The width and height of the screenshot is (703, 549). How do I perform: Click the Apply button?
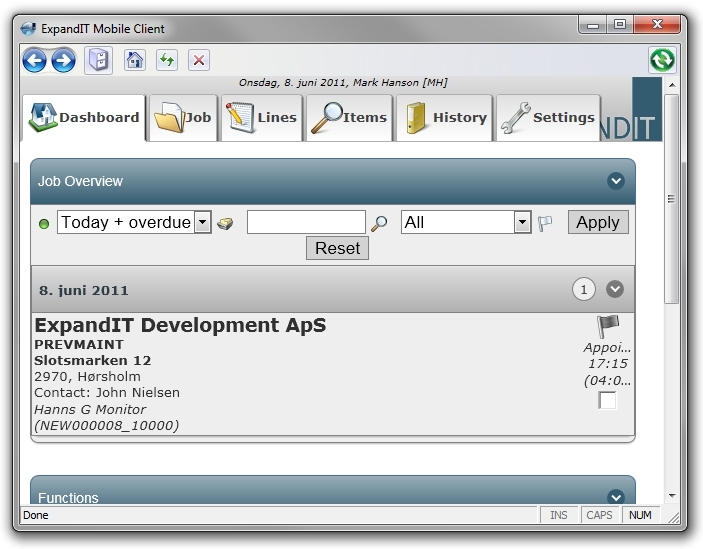(598, 222)
